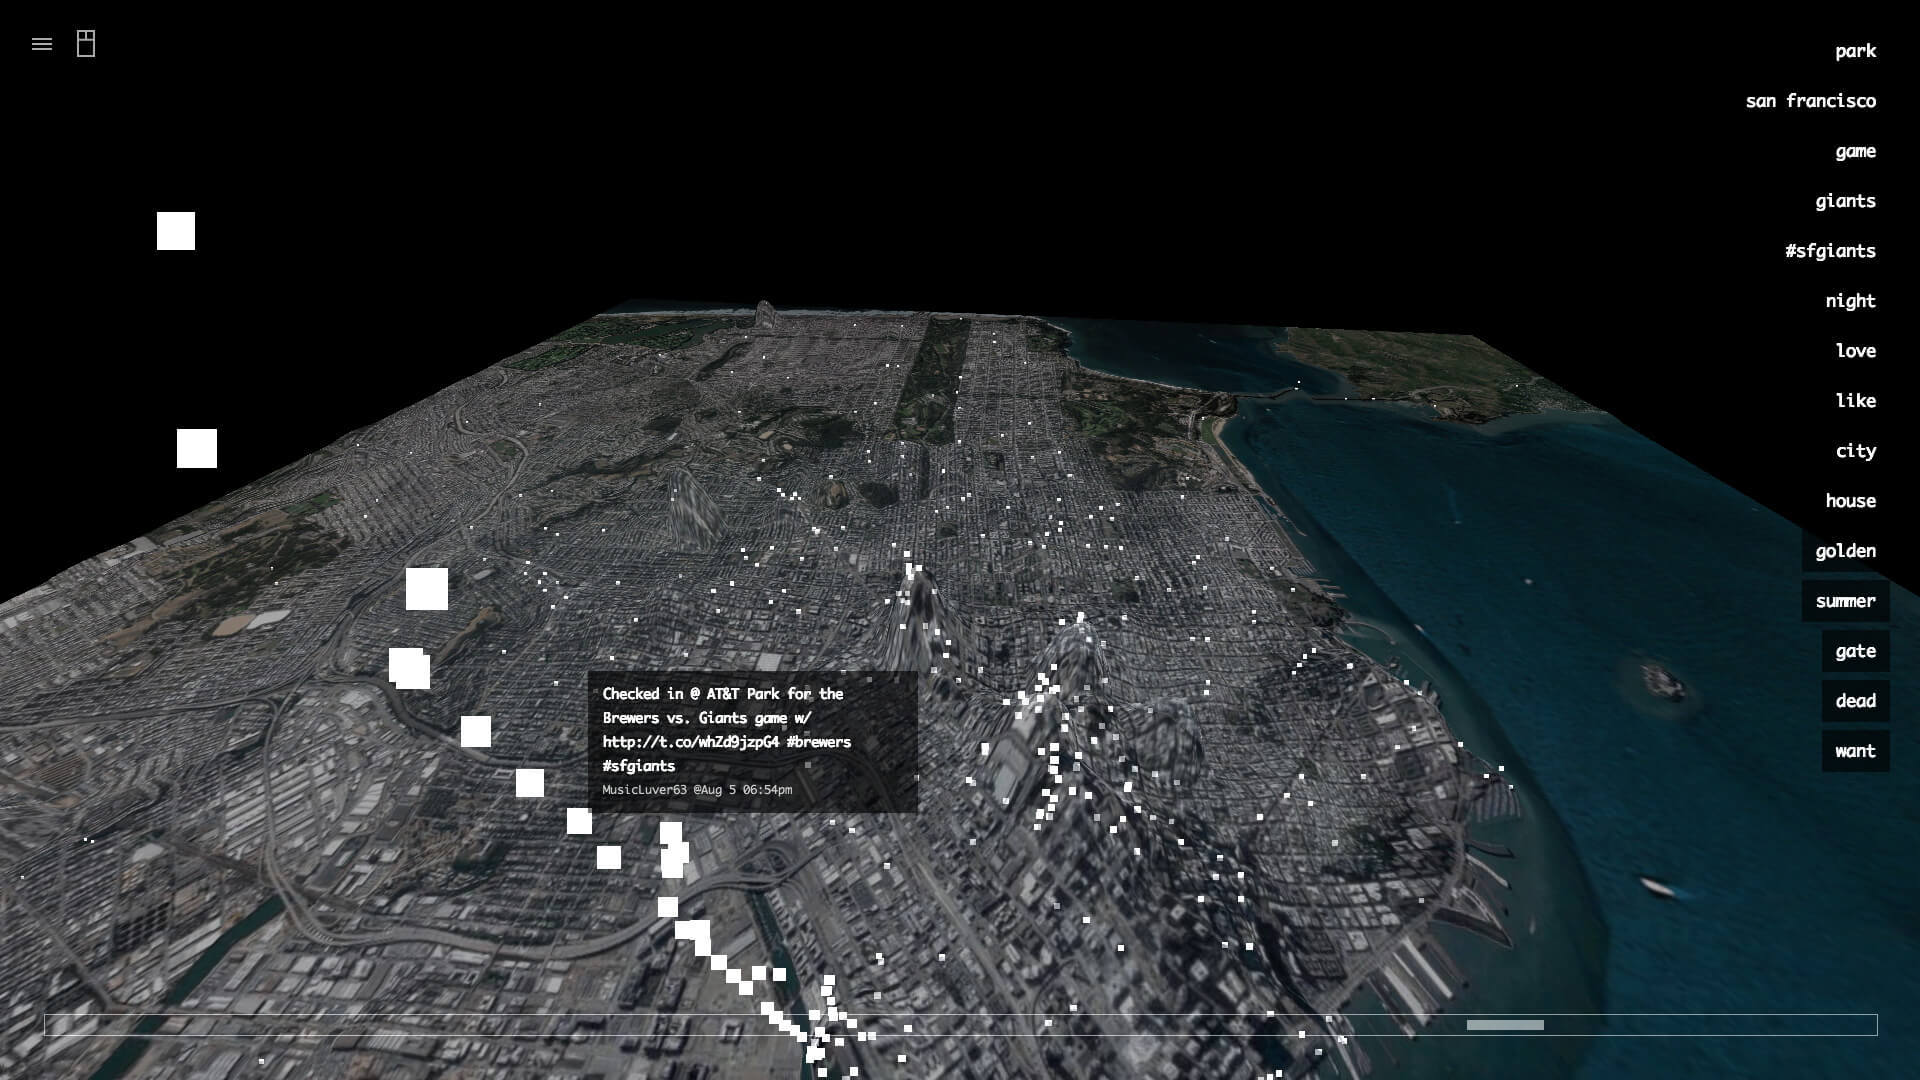Pick the 'house' keyword
Screen dimensions: 1920x1080
pyautogui.click(x=1850, y=501)
